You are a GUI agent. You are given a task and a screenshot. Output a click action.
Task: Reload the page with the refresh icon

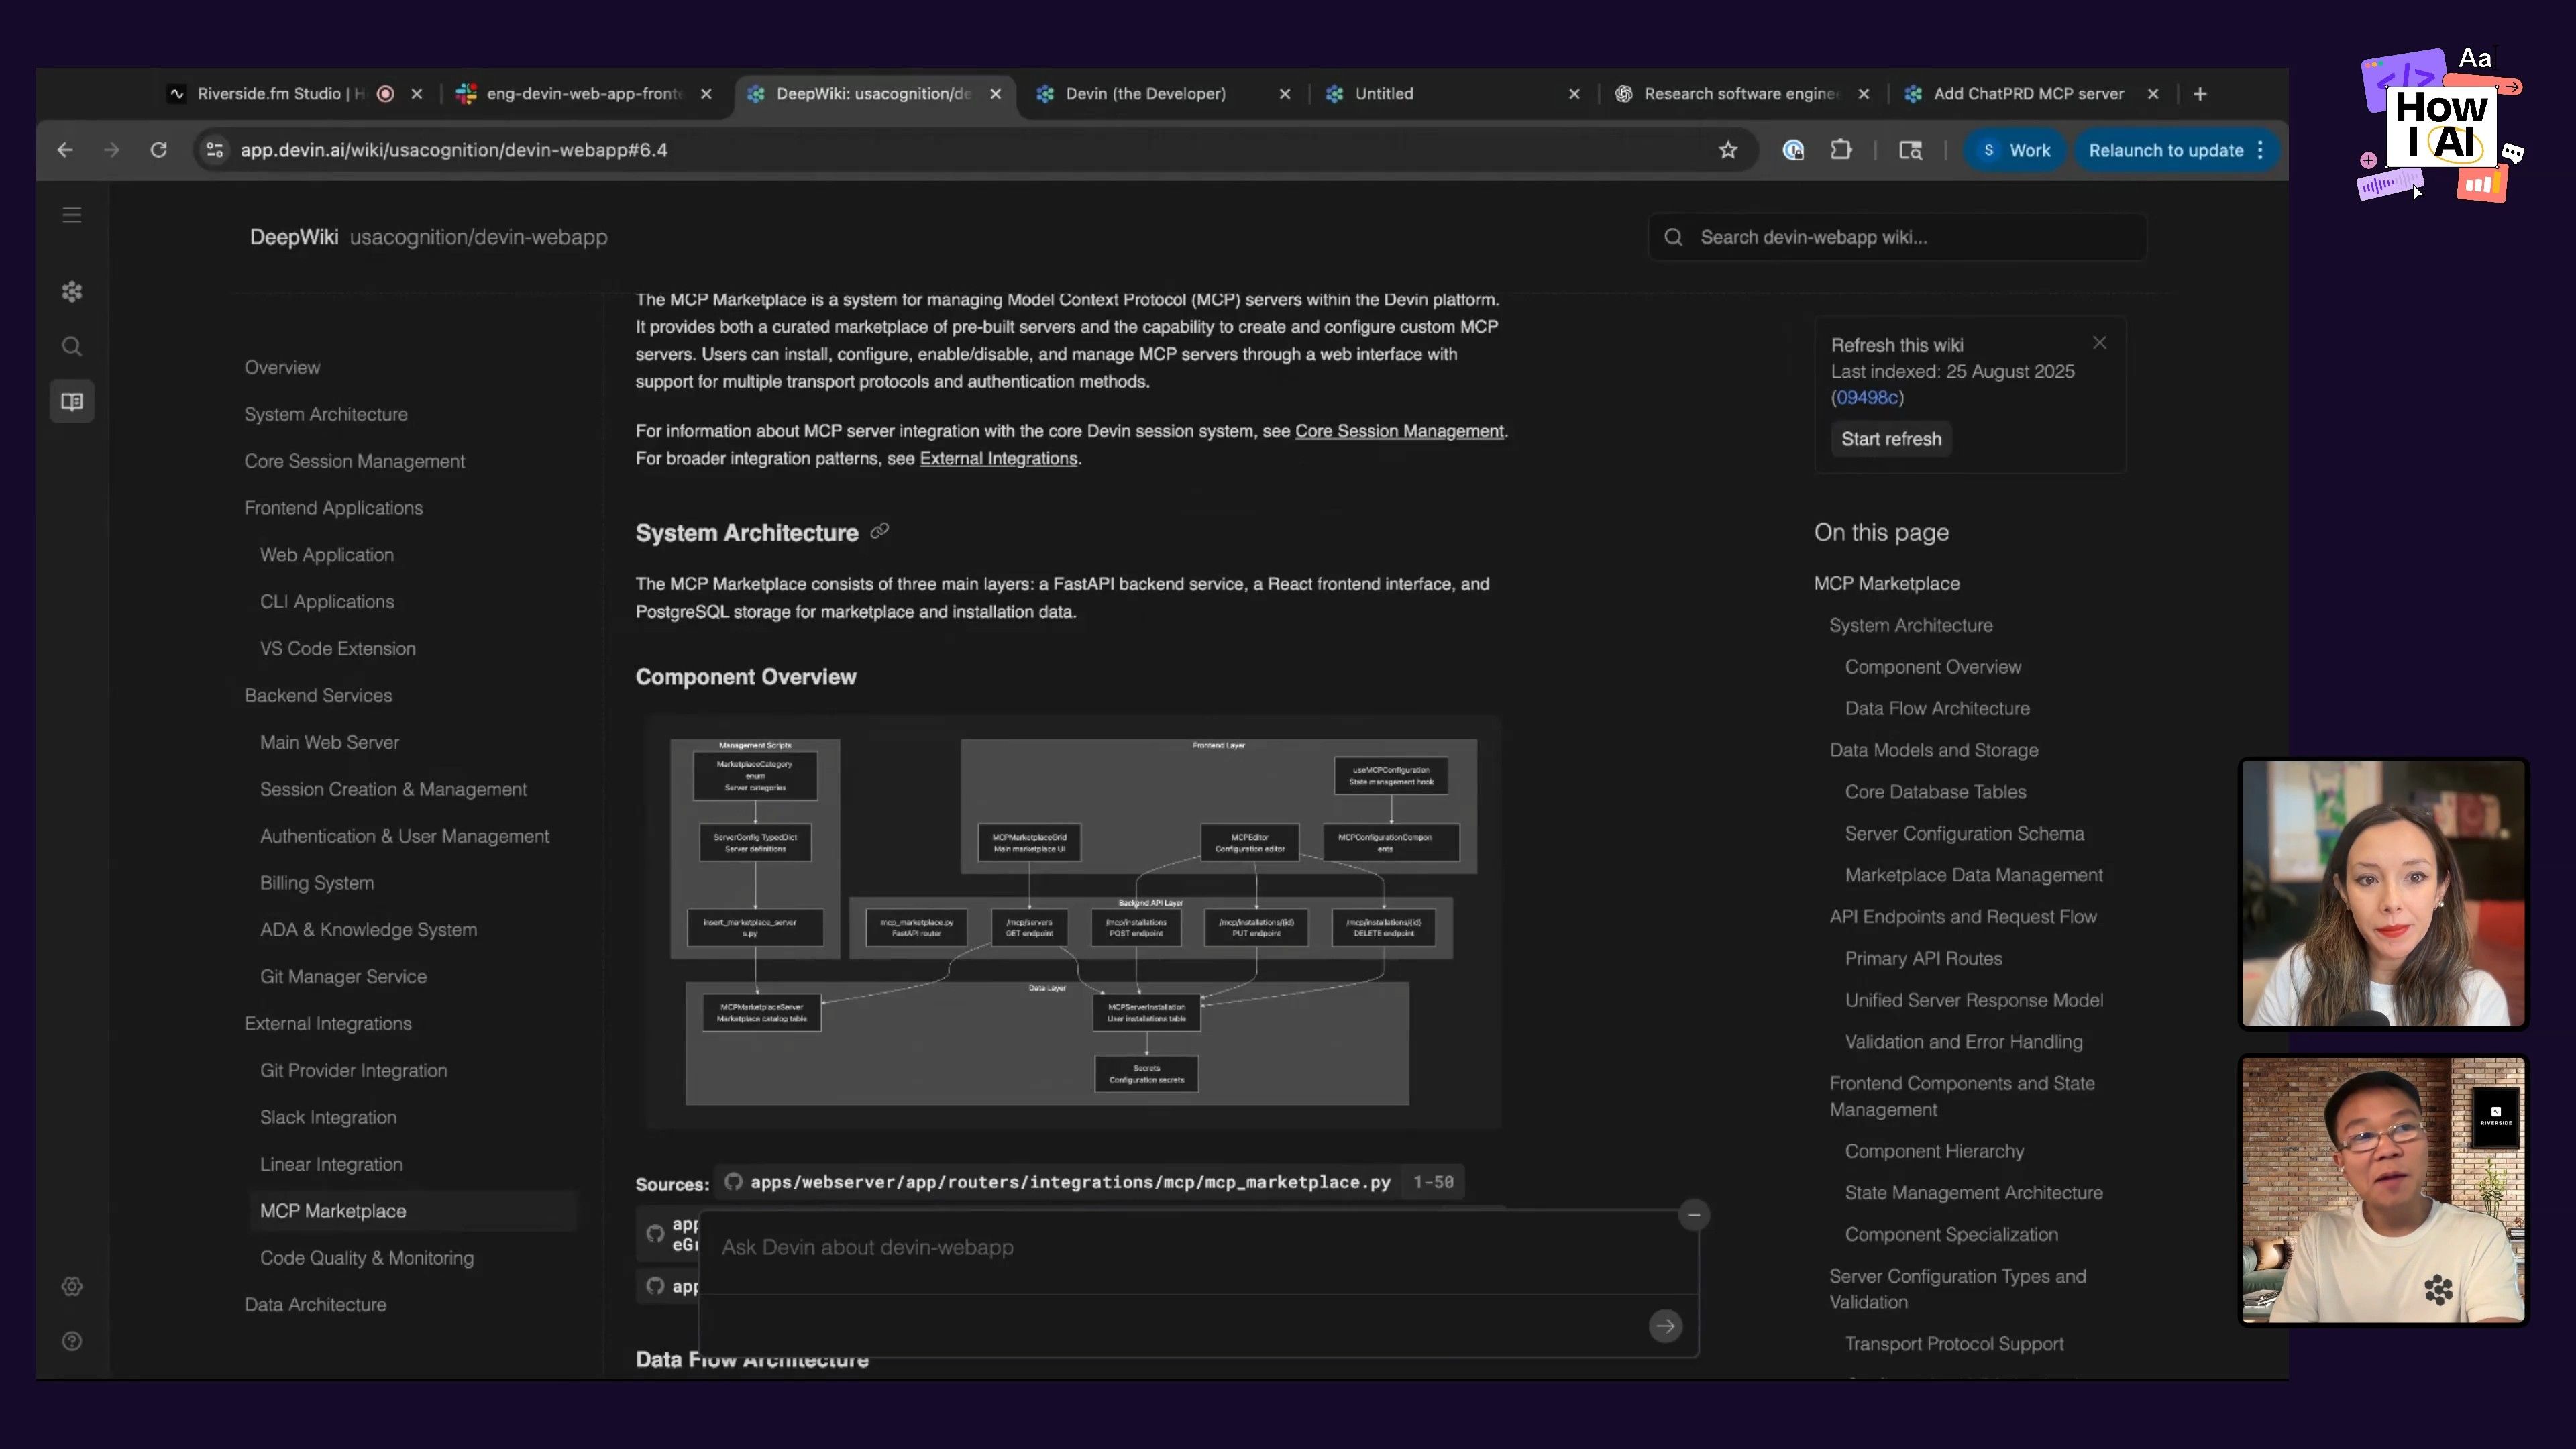coord(158,150)
